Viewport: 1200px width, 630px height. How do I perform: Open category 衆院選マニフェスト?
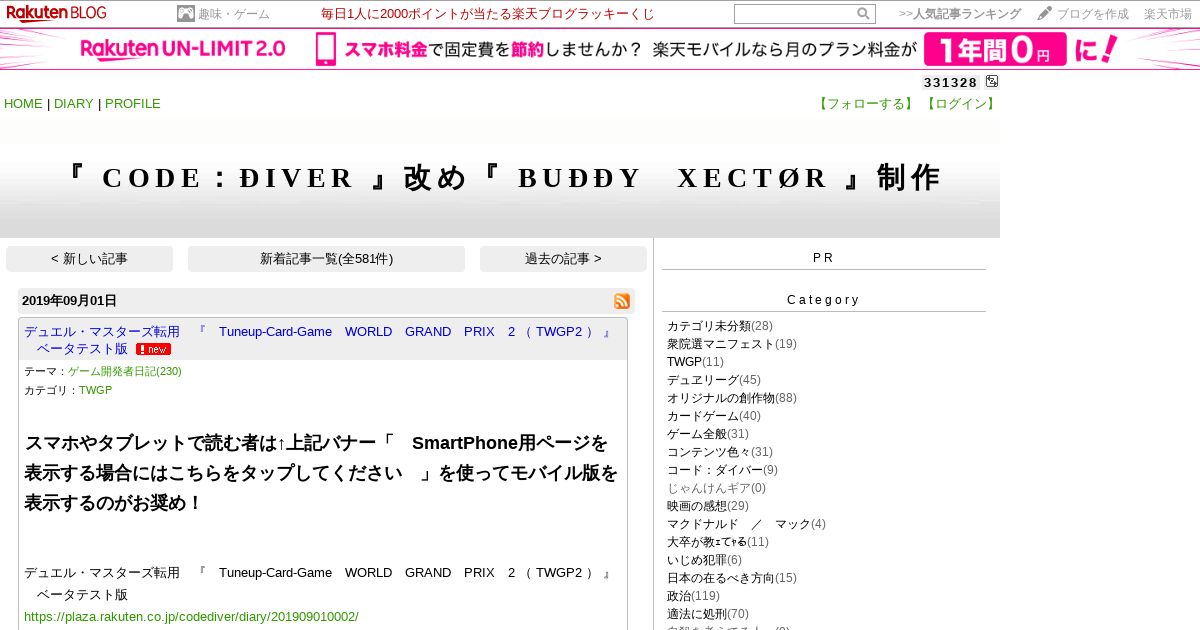pos(721,344)
